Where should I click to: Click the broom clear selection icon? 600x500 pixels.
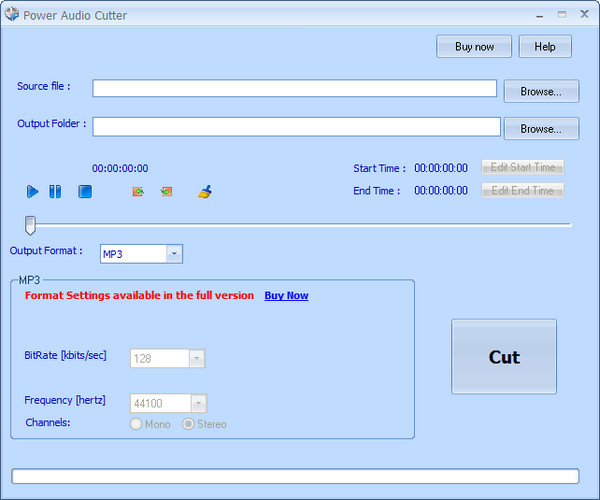pyautogui.click(x=205, y=191)
